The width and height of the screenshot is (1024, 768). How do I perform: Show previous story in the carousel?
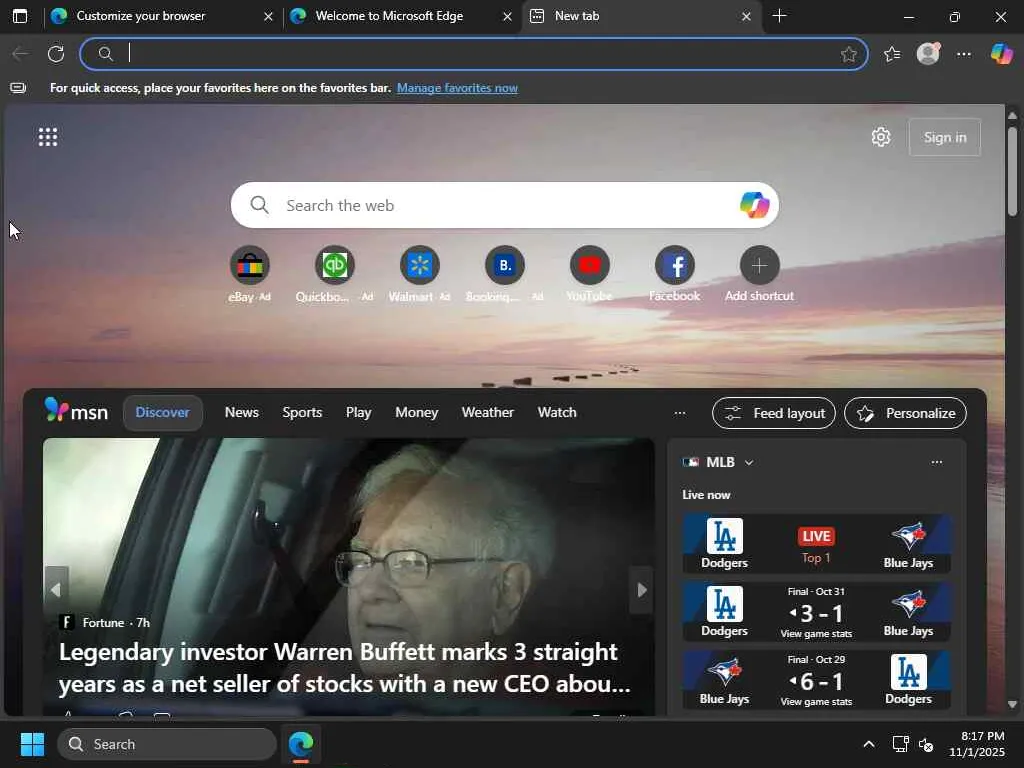[56, 590]
